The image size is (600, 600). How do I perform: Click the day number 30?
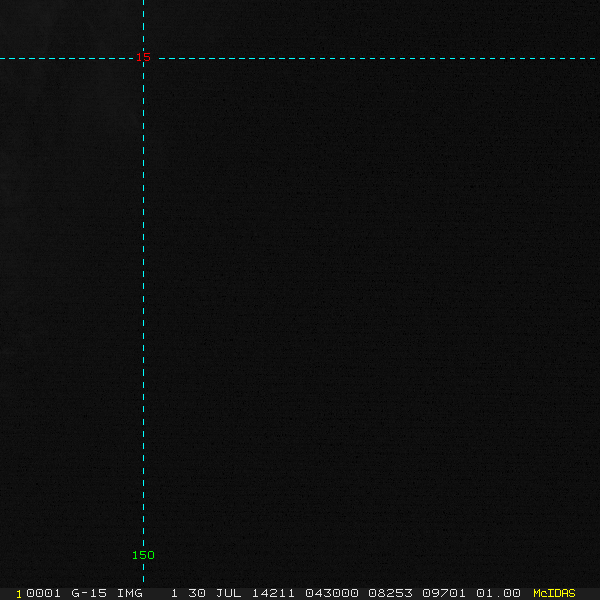pos(197,593)
